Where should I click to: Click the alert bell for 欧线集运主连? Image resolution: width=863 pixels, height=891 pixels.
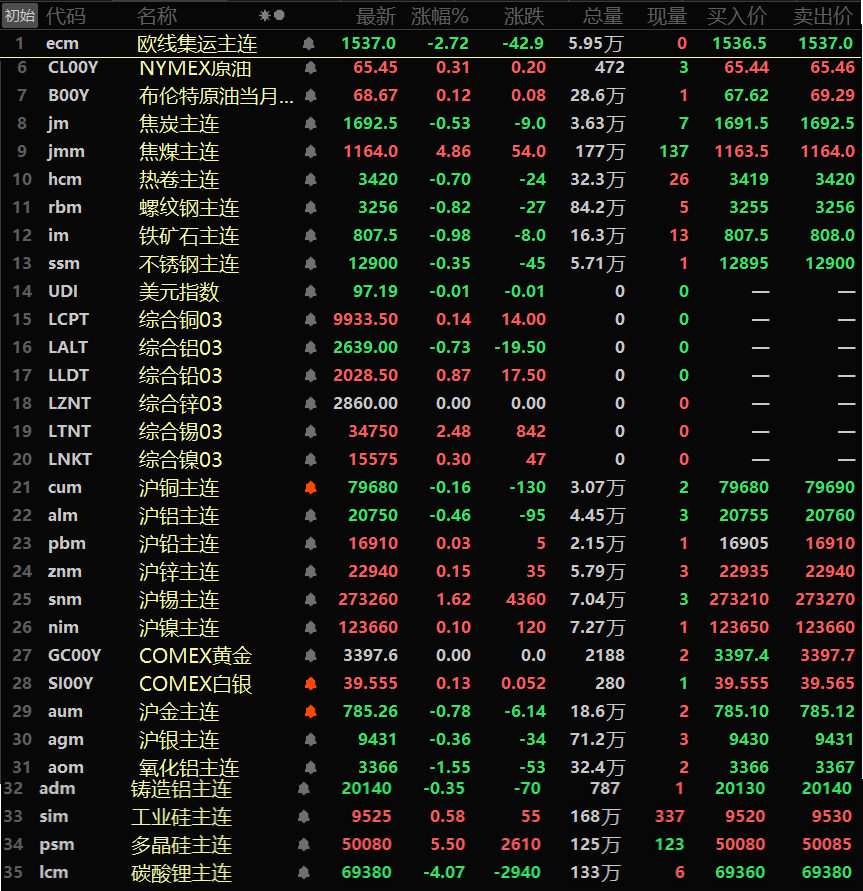coord(309,44)
